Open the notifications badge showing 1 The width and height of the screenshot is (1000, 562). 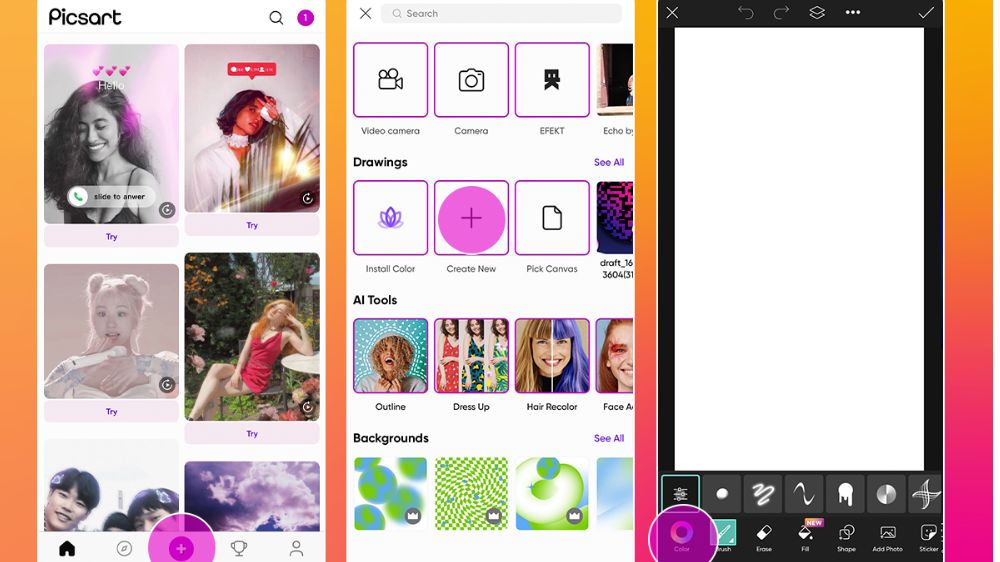pos(305,17)
